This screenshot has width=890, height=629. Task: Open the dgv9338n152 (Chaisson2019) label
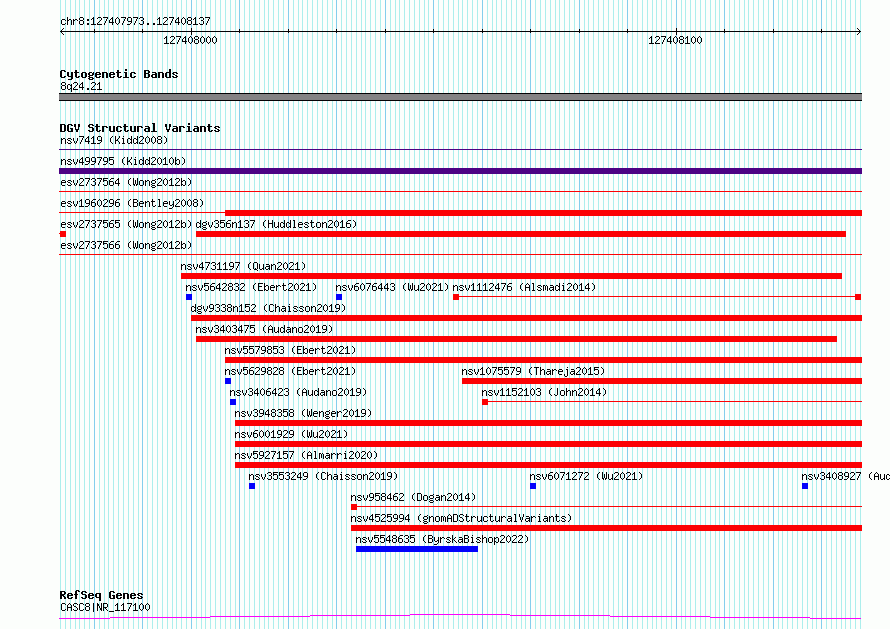click(268, 308)
